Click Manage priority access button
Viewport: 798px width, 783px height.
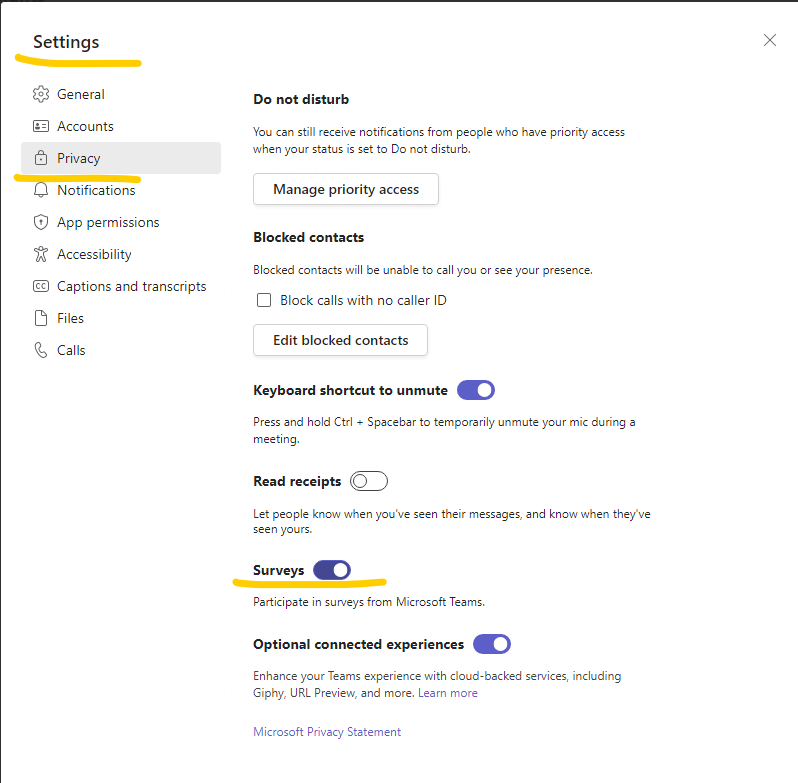tap(346, 189)
